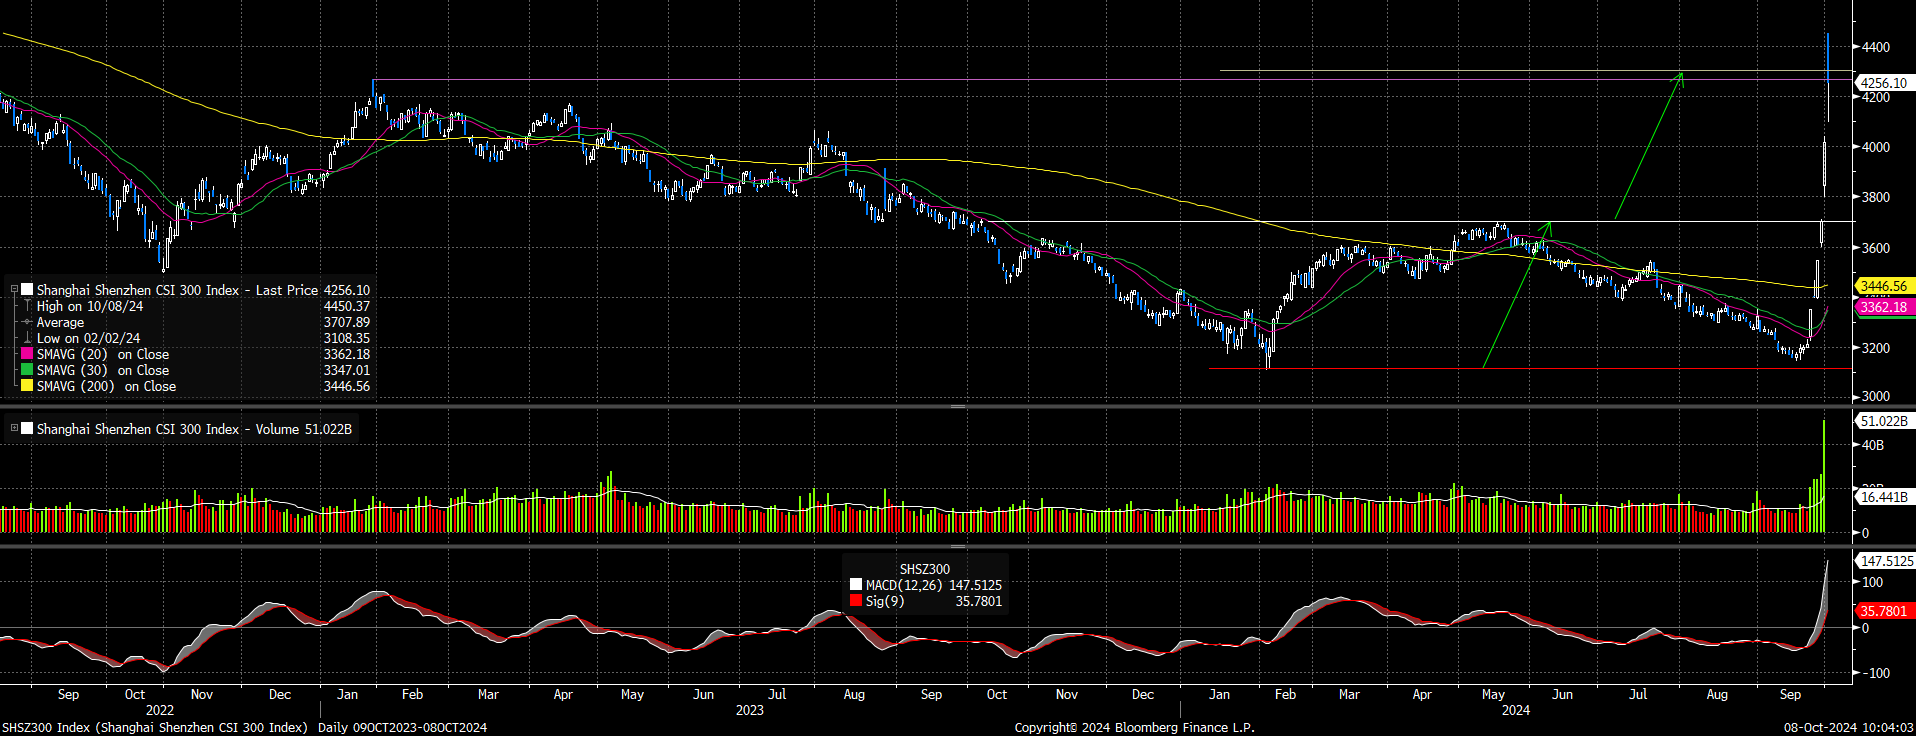Image resolution: width=1916 pixels, height=736 pixels.
Task: Click the red Sig(9) legend swatch
Action: pos(855,601)
